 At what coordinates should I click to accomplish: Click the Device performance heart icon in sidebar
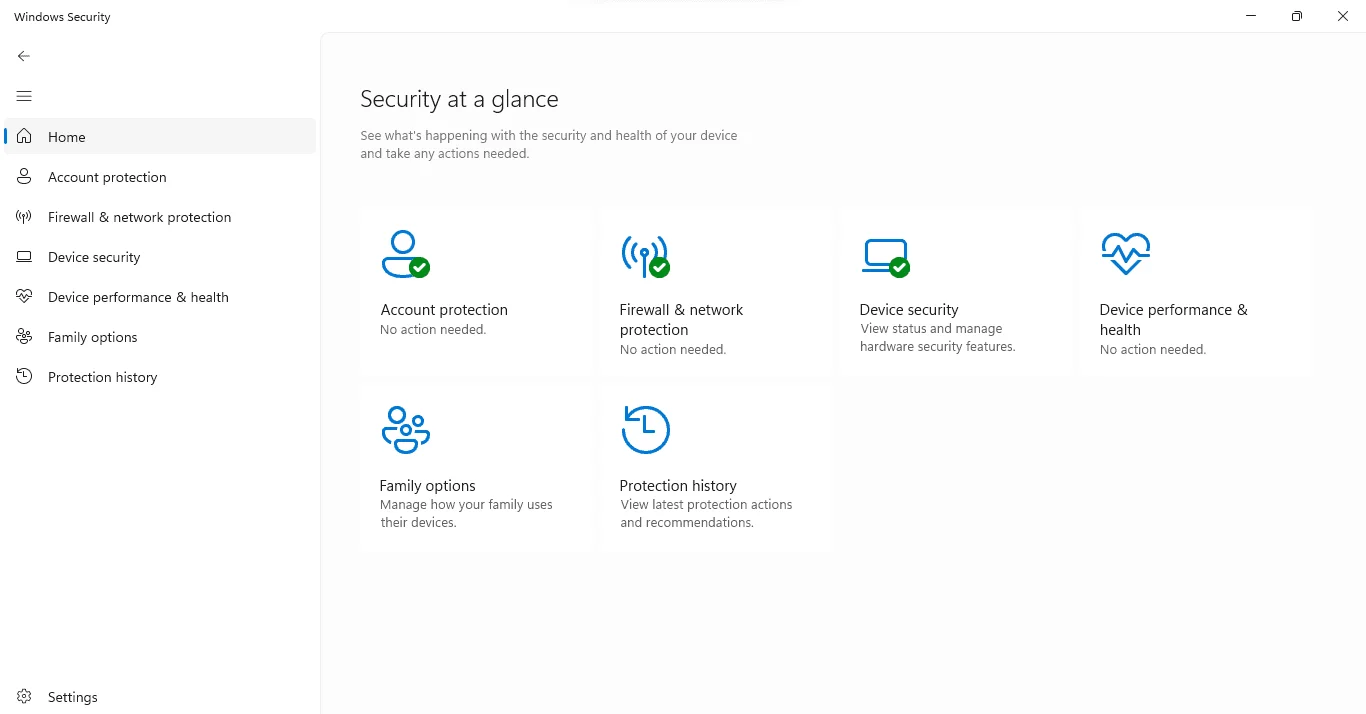pyautogui.click(x=24, y=296)
